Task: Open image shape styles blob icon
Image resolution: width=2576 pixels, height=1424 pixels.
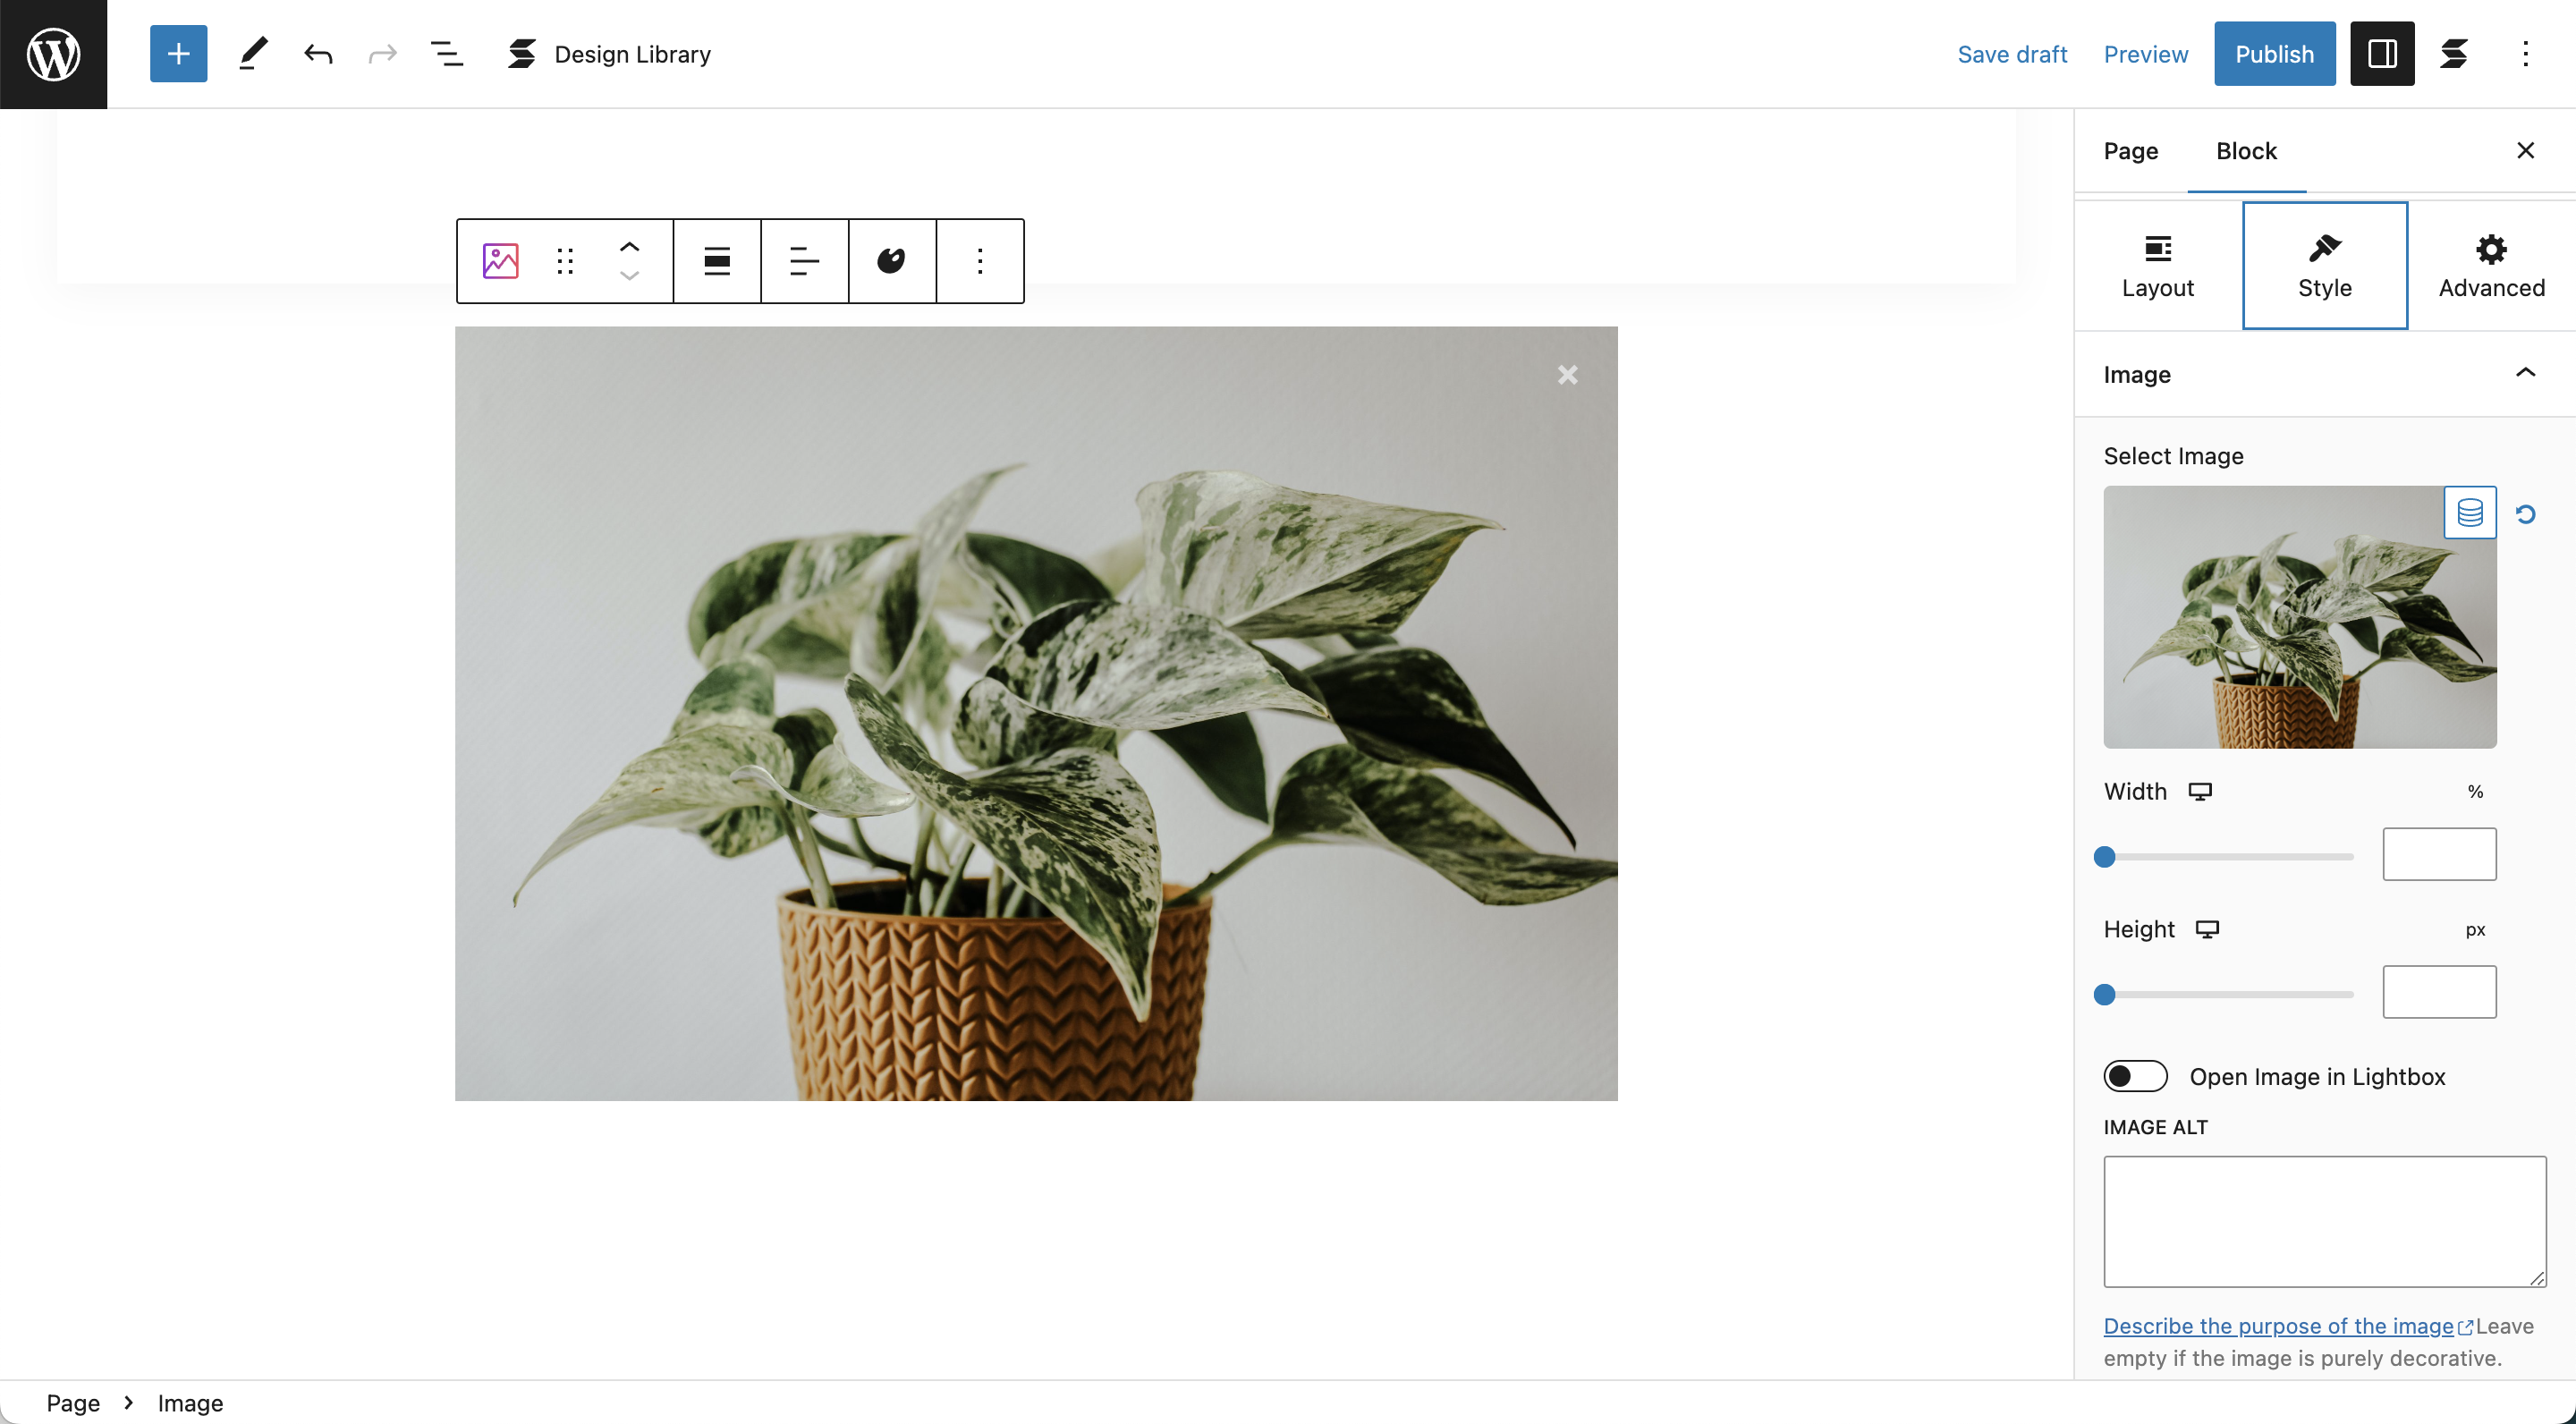Action: coord(891,261)
